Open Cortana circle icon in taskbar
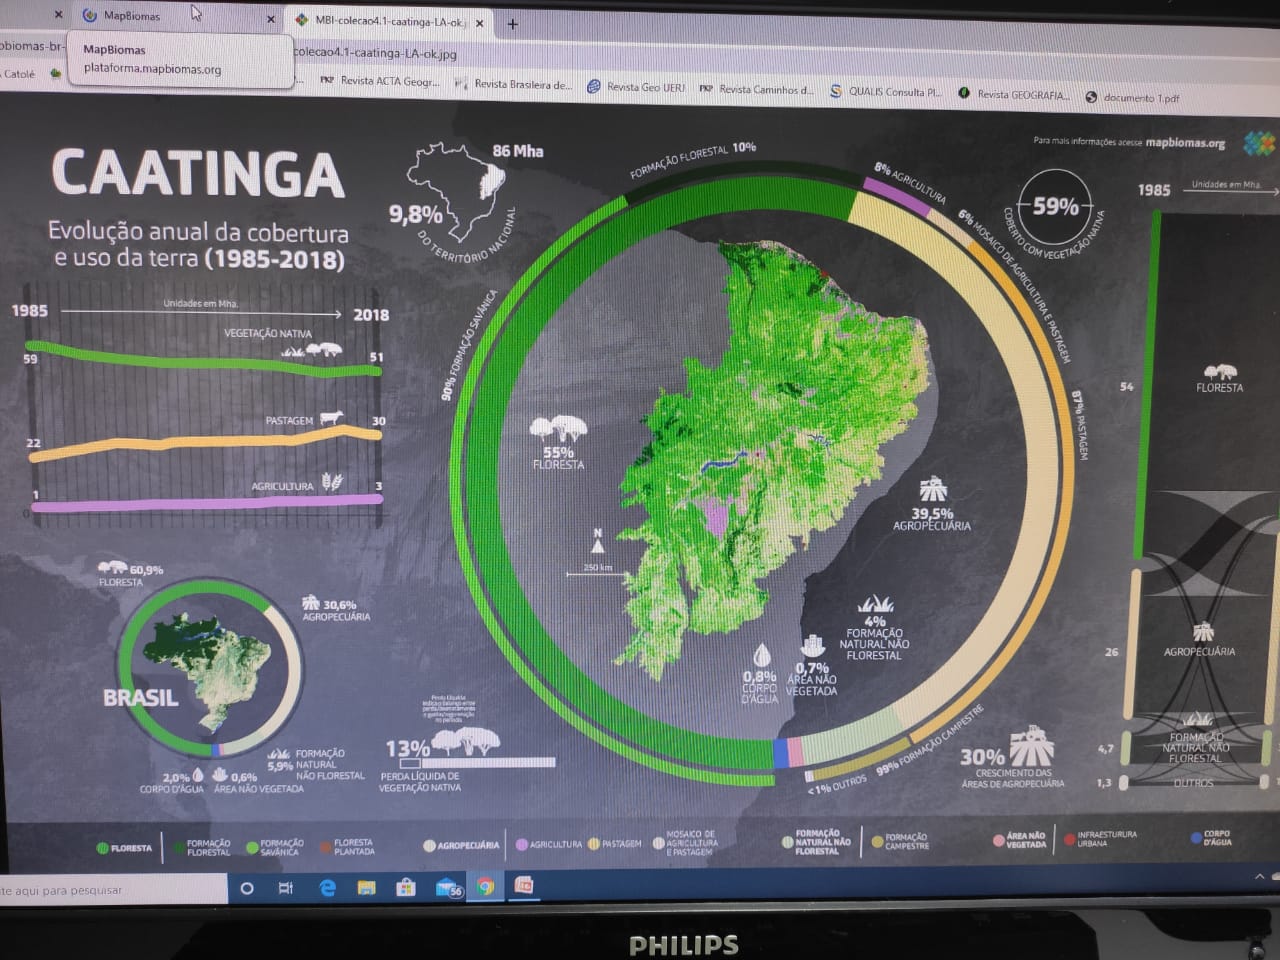The width and height of the screenshot is (1280, 960). [247, 888]
